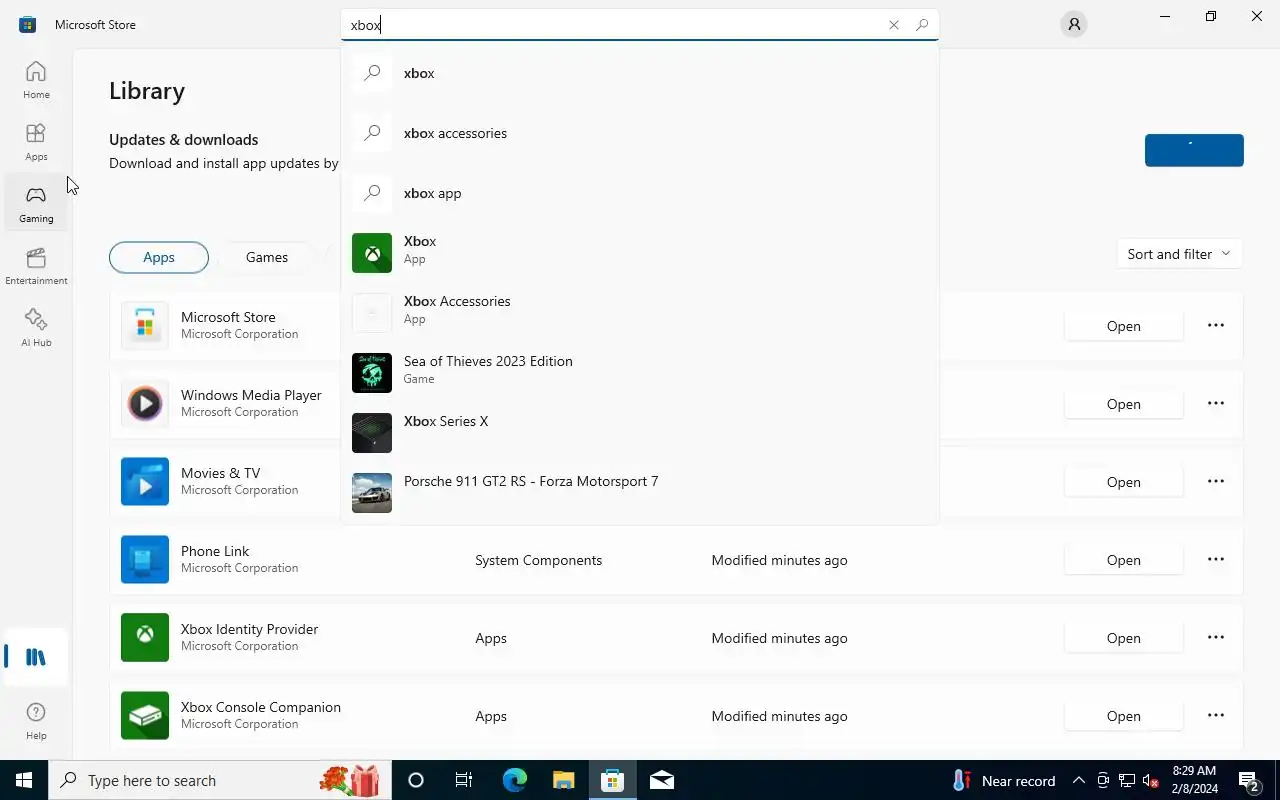The height and width of the screenshot is (800, 1280).
Task: Select the 'xbox app' search suggestion
Action: [x=640, y=193]
